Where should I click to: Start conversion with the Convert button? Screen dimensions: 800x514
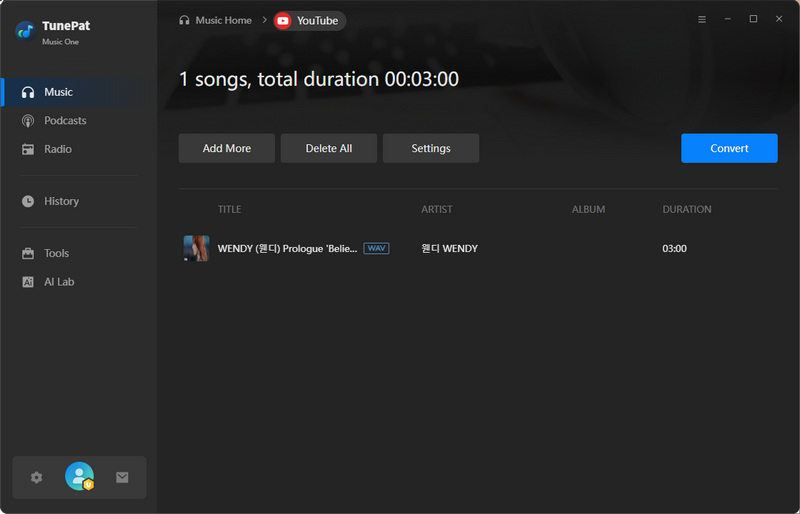point(729,148)
